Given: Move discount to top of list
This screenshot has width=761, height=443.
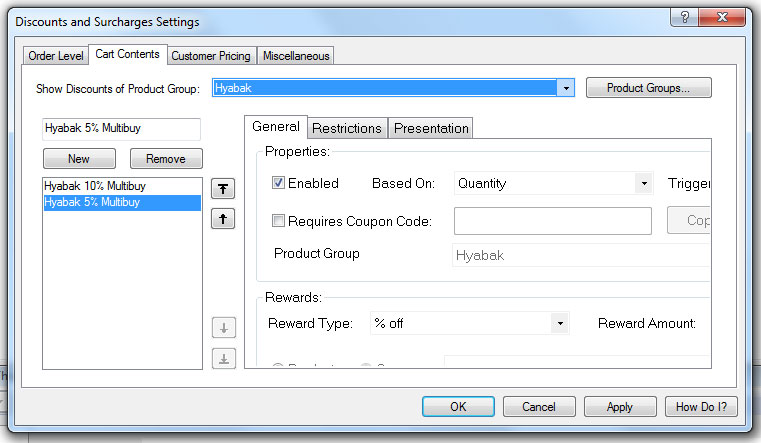Looking at the screenshot, I should tap(223, 189).
